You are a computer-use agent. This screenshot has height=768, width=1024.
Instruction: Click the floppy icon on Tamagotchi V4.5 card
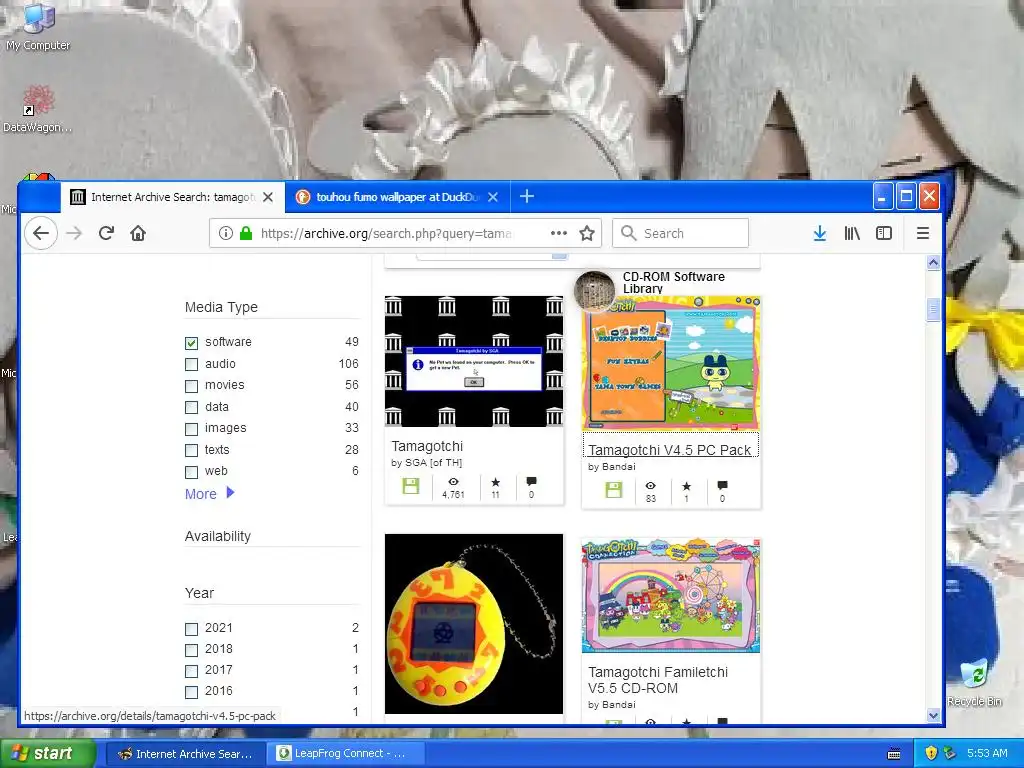pos(614,490)
